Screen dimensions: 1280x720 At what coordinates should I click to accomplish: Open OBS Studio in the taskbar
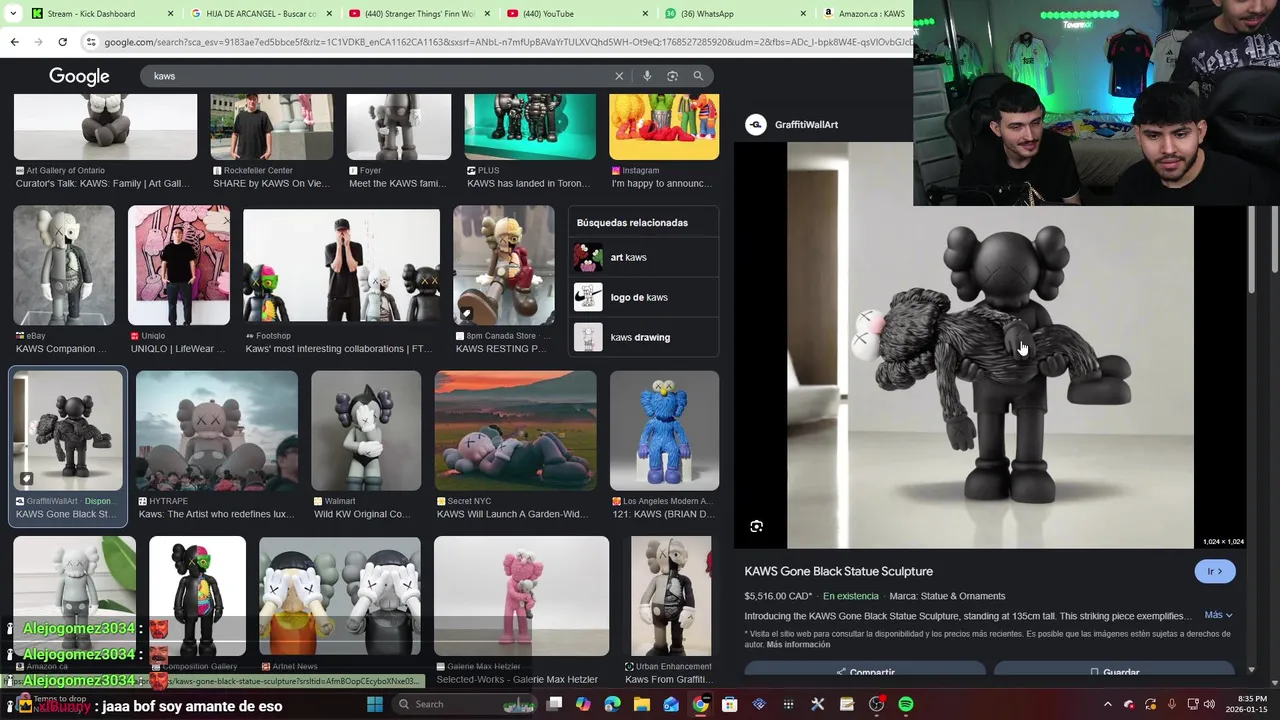click(876, 704)
